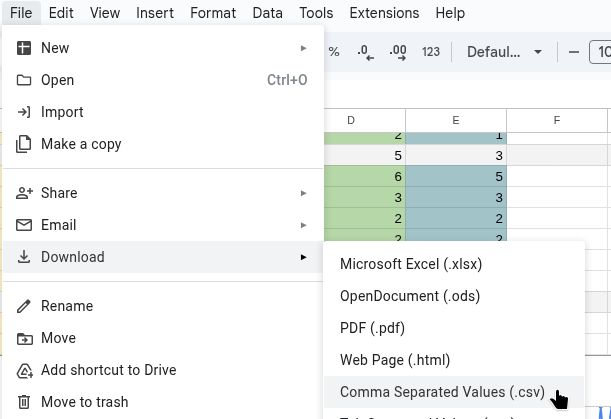Open the Default font dropdown

(505, 52)
